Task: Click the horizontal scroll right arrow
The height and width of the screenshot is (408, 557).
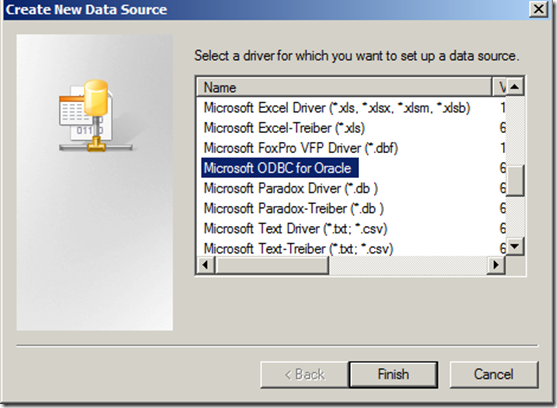Action: (x=496, y=265)
